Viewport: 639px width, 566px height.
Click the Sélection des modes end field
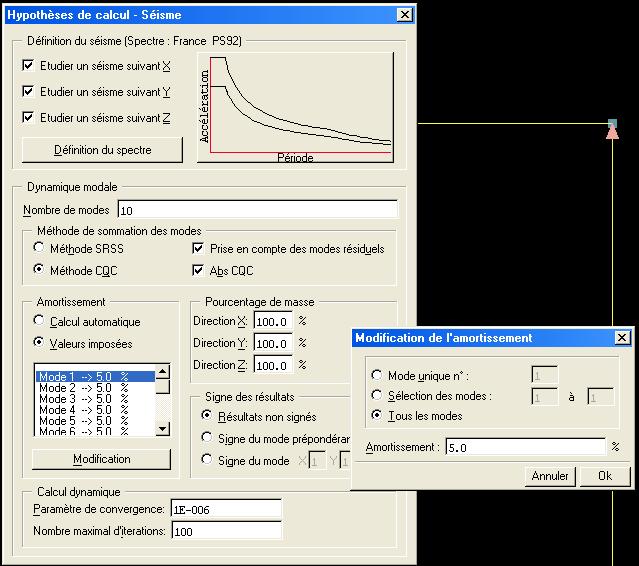pyautogui.click(x=601, y=397)
